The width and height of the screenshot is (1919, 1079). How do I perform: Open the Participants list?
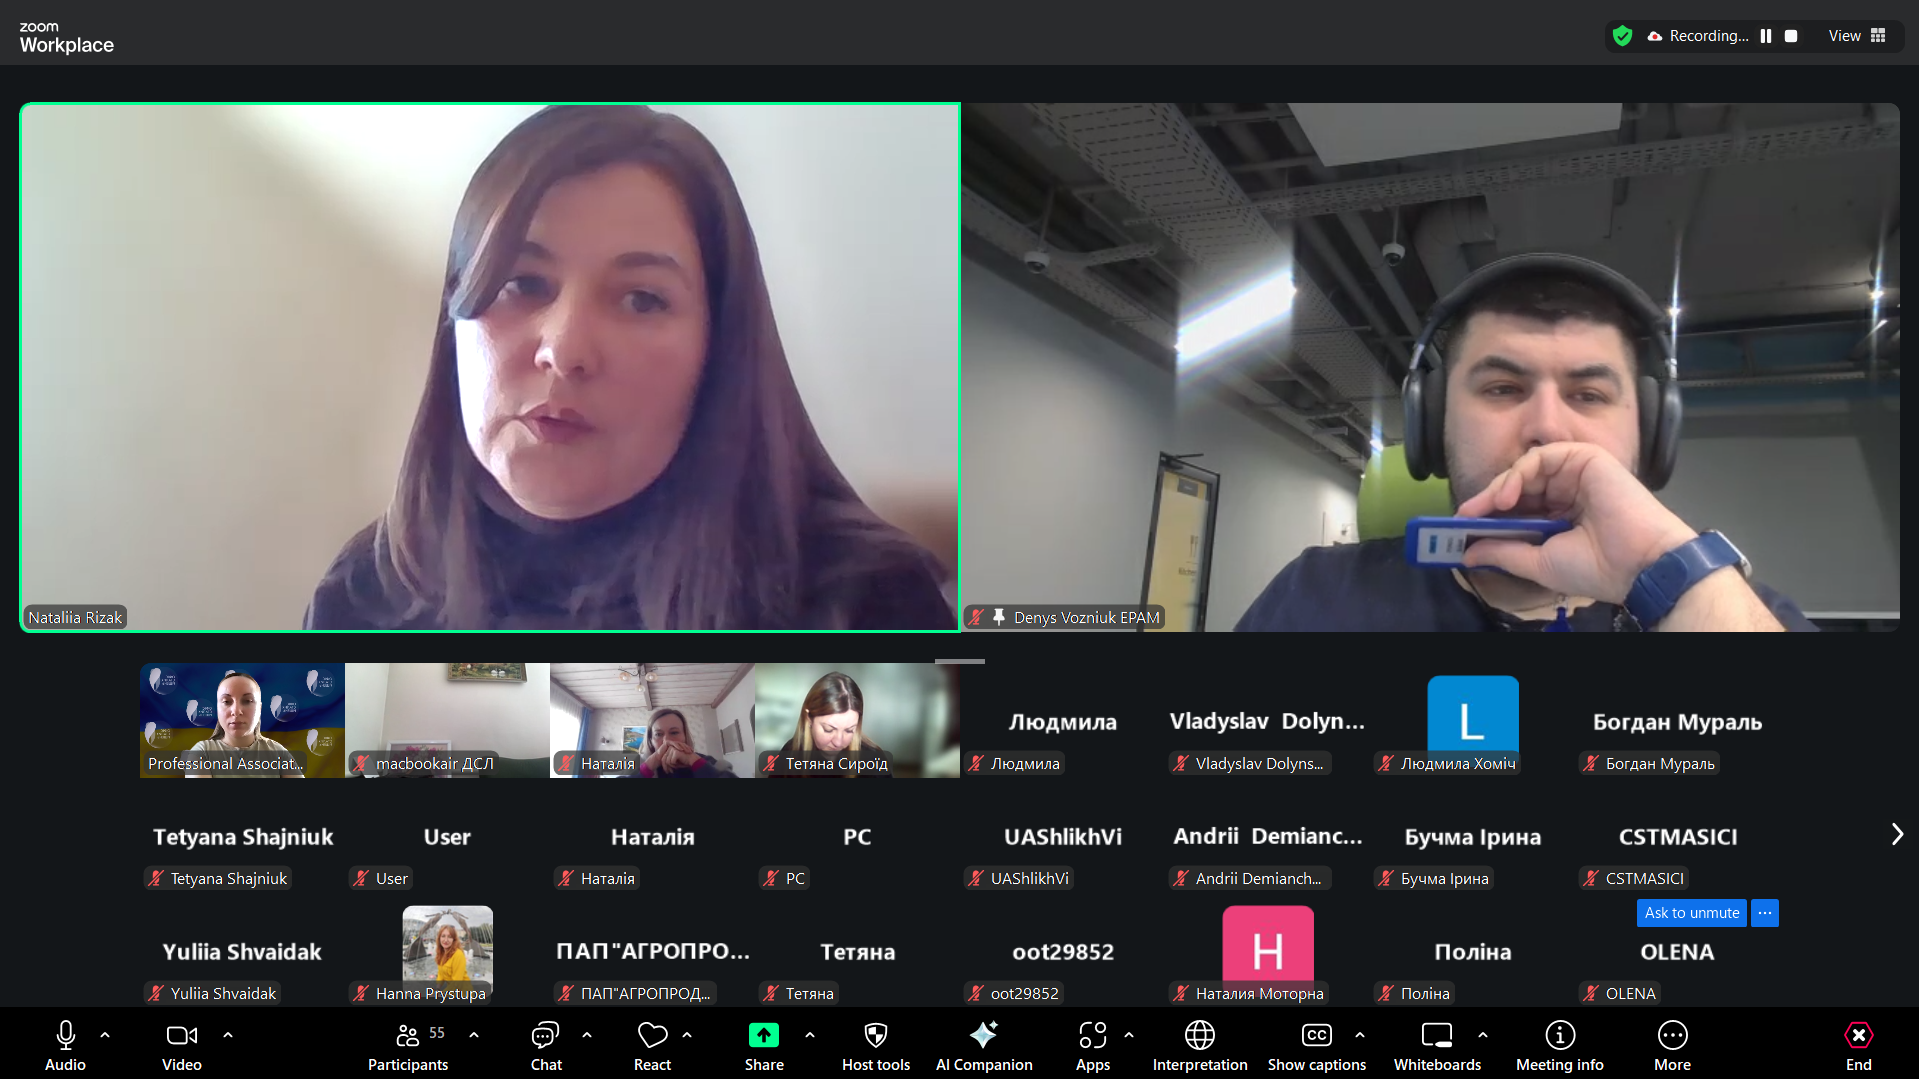408,1045
